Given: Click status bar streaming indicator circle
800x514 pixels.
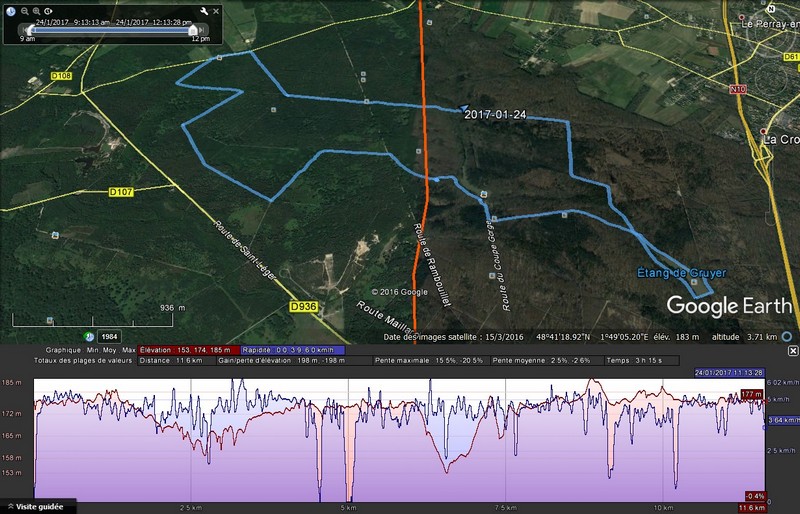Looking at the screenshot, I should tap(787, 337).
